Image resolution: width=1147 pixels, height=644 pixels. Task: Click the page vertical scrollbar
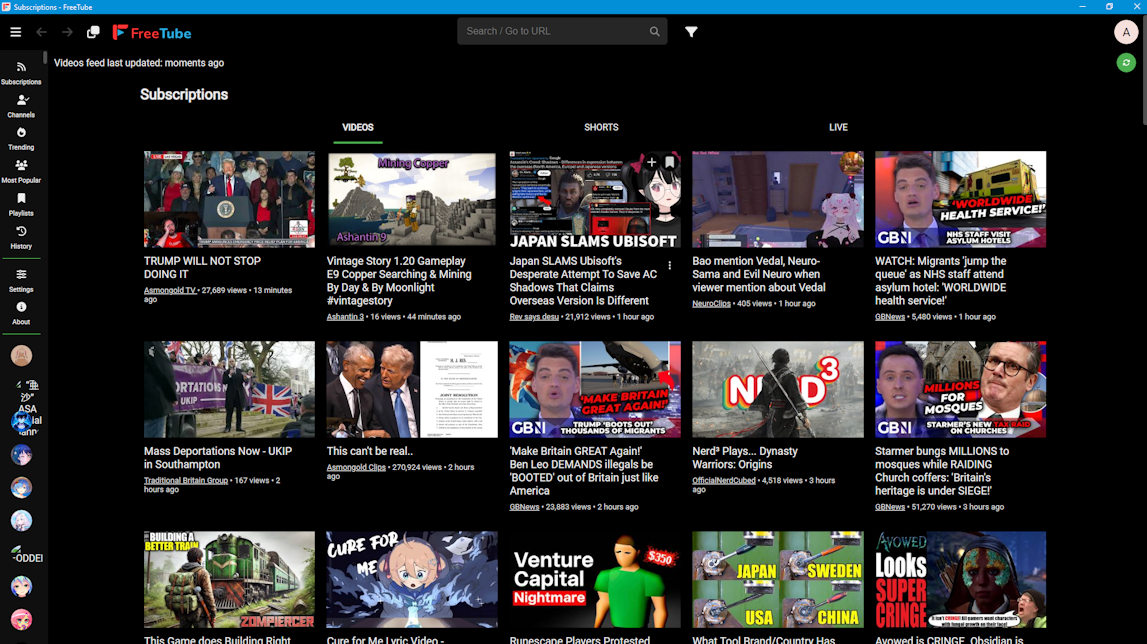click(1143, 70)
